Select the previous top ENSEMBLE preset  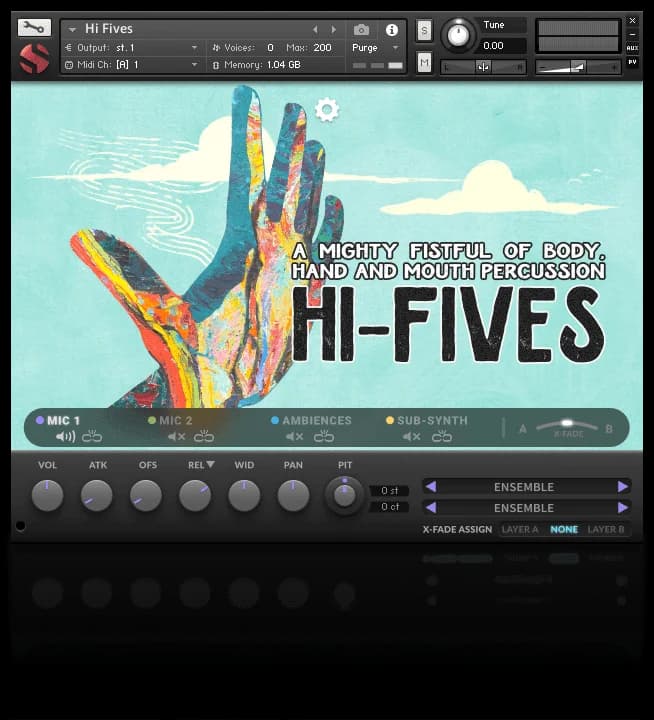431,486
